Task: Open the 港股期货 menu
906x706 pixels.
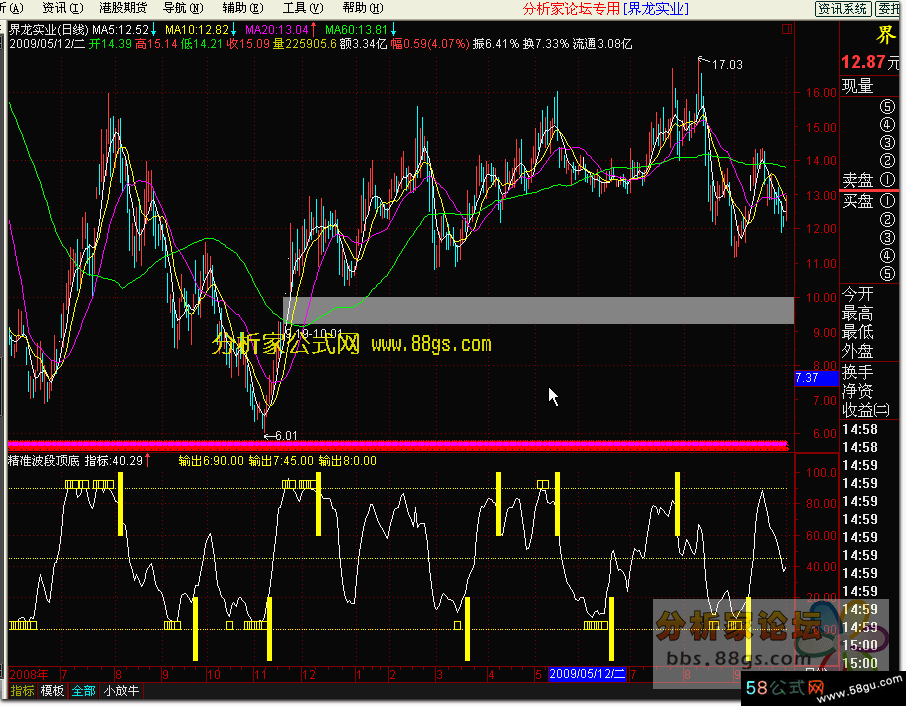Action: click(x=123, y=8)
